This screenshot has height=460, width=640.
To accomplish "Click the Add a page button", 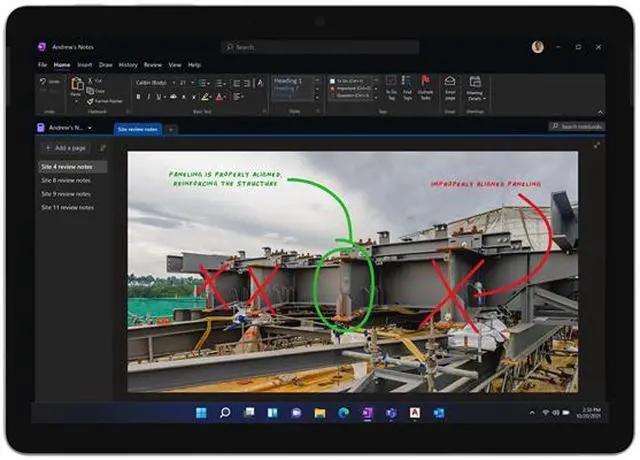I will pos(68,148).
